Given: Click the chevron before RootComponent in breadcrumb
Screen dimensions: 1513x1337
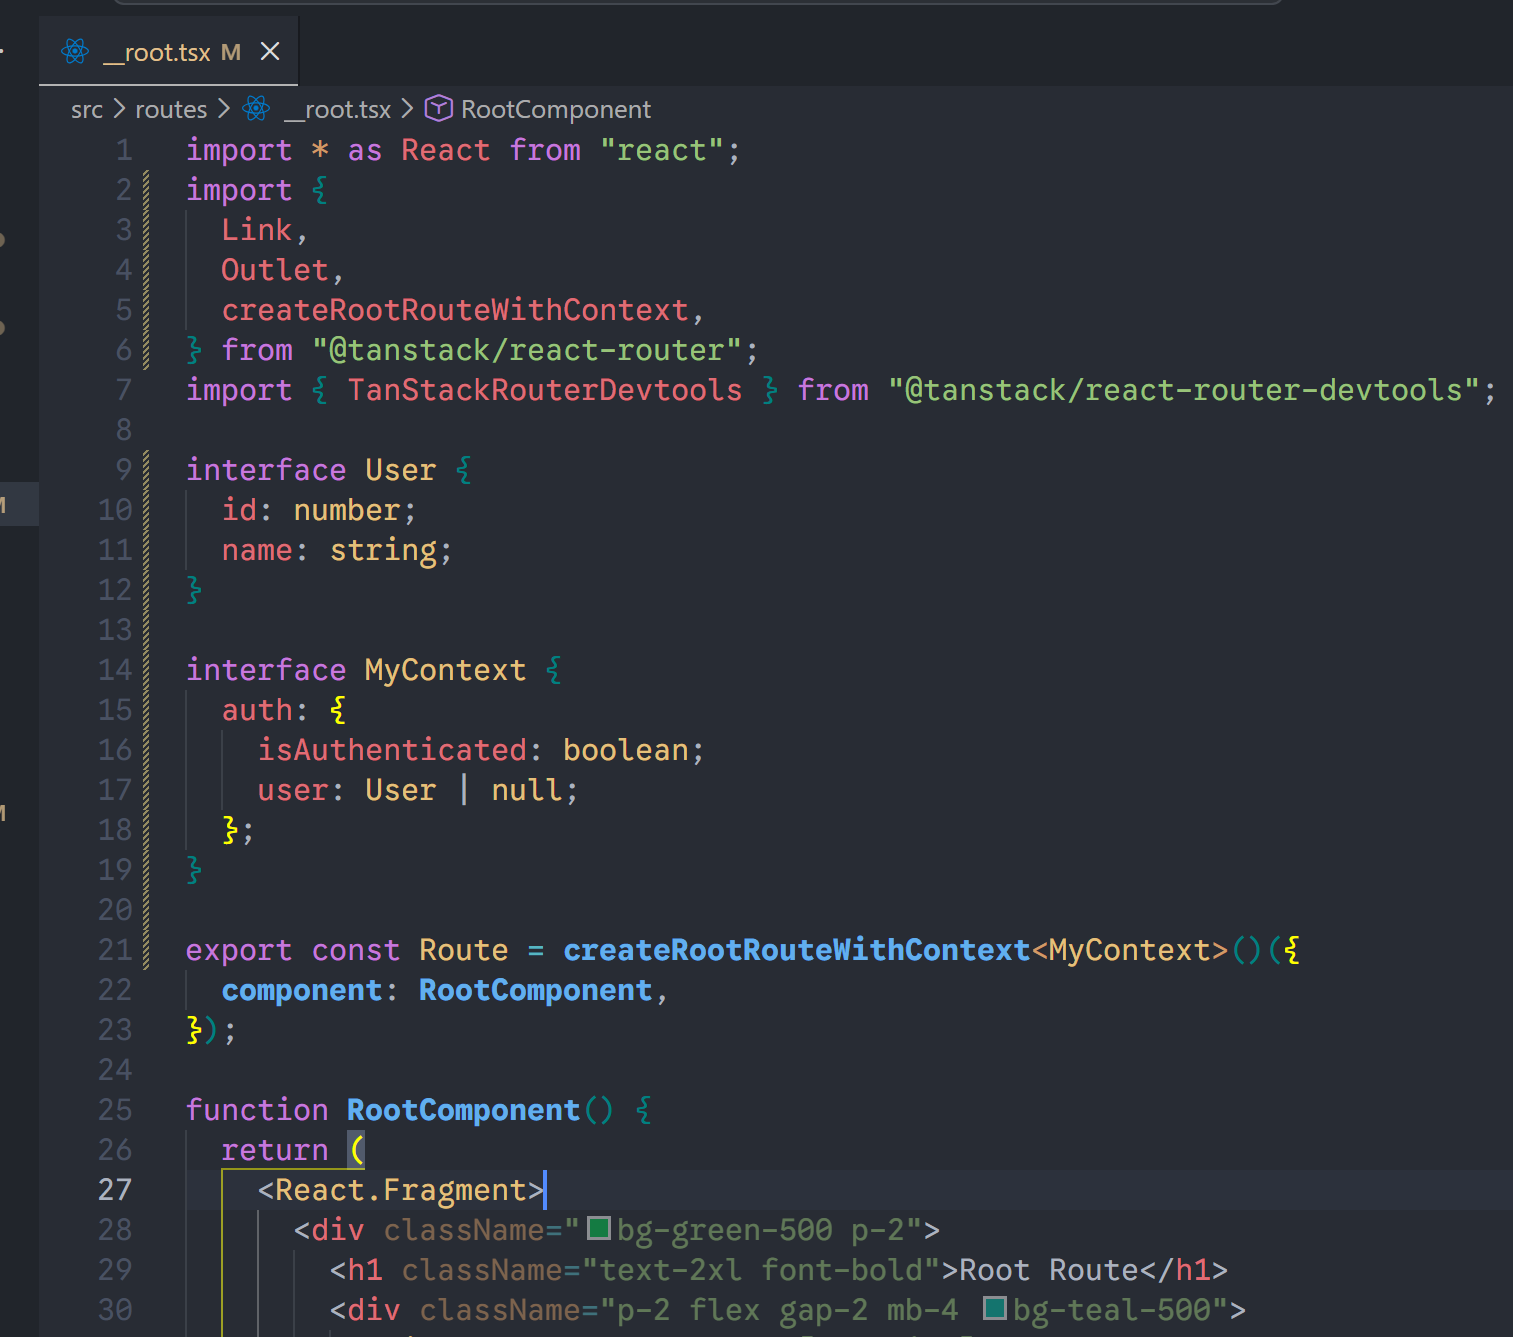Looking at the screenshot, I should pyautogui.click(x=407, y=109).
